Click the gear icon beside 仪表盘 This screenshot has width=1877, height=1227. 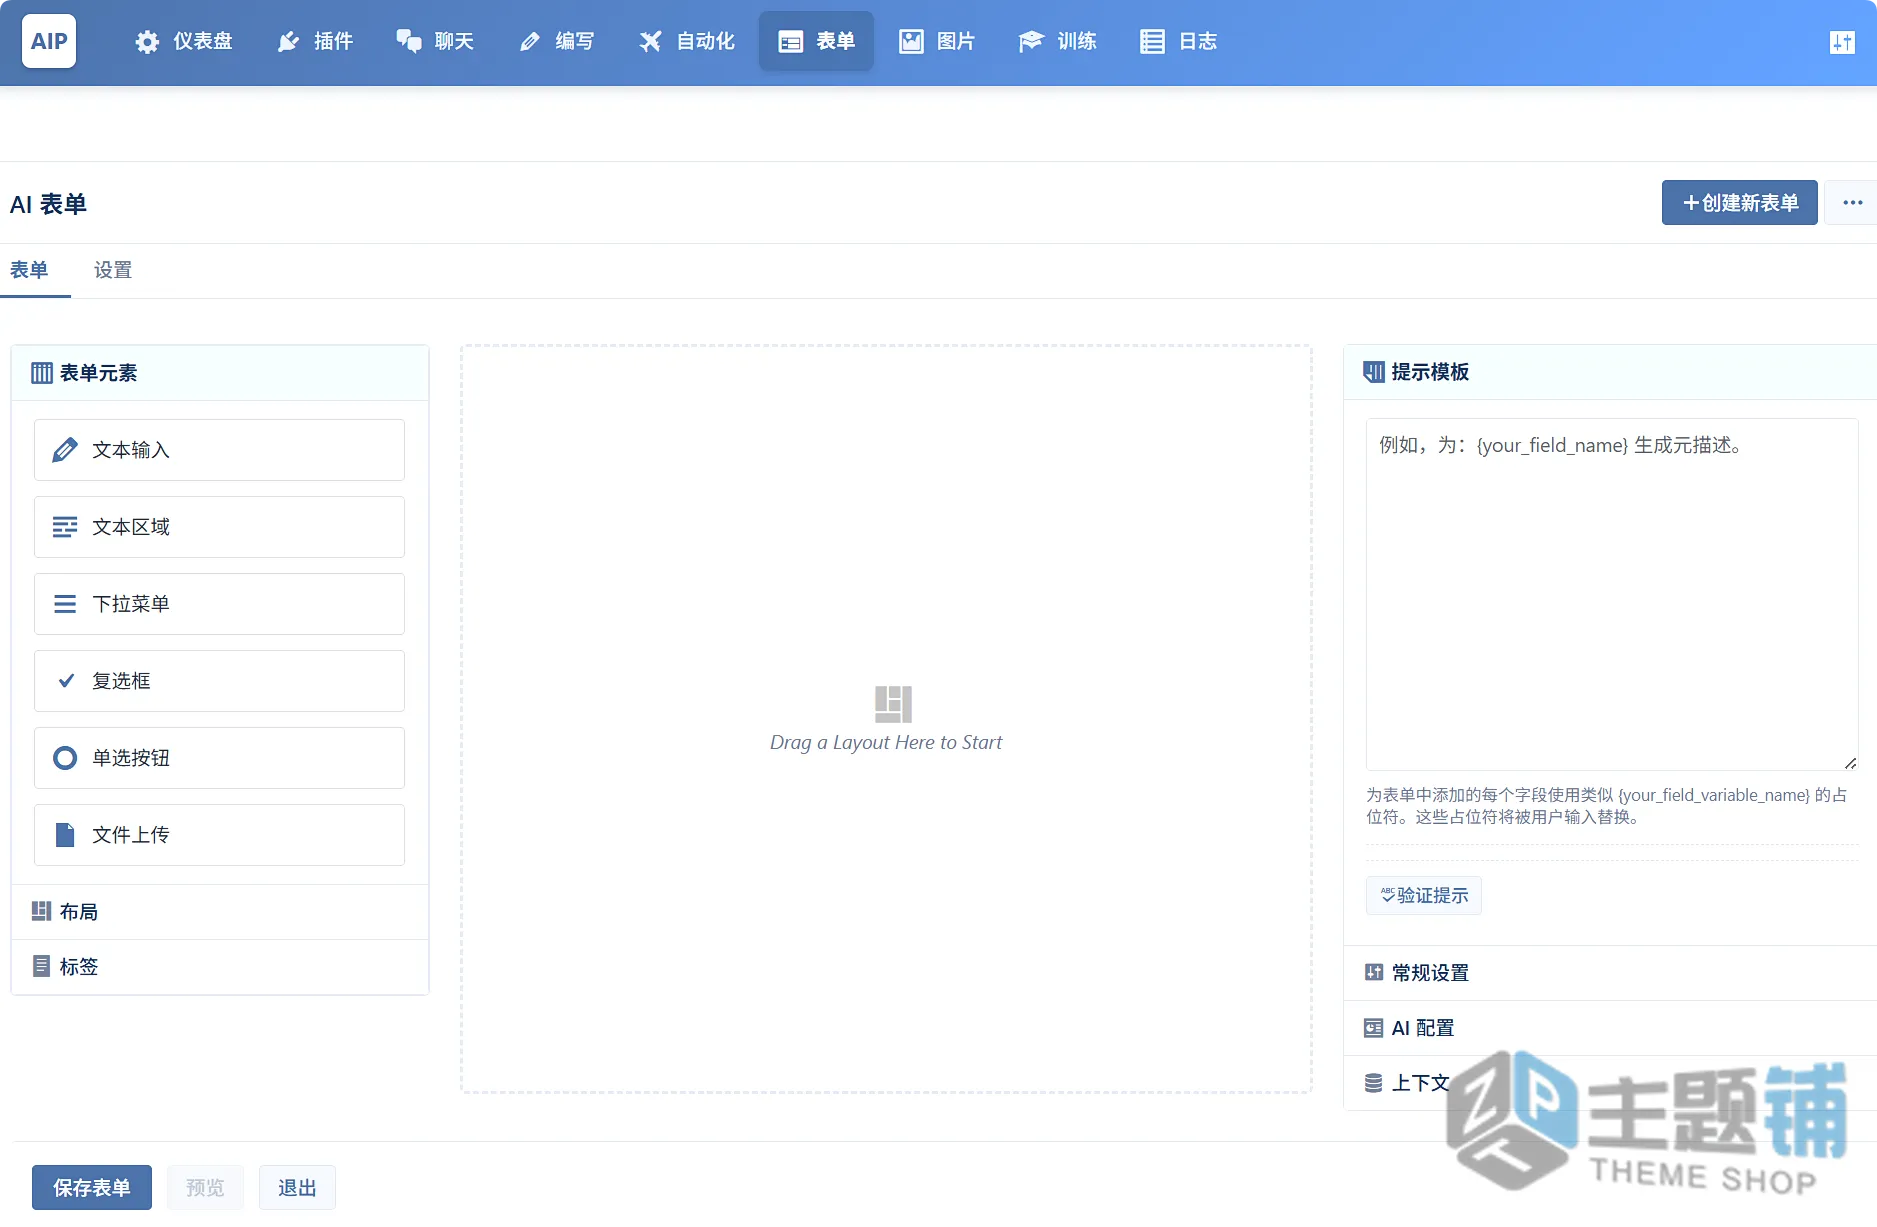click(147, 42)
